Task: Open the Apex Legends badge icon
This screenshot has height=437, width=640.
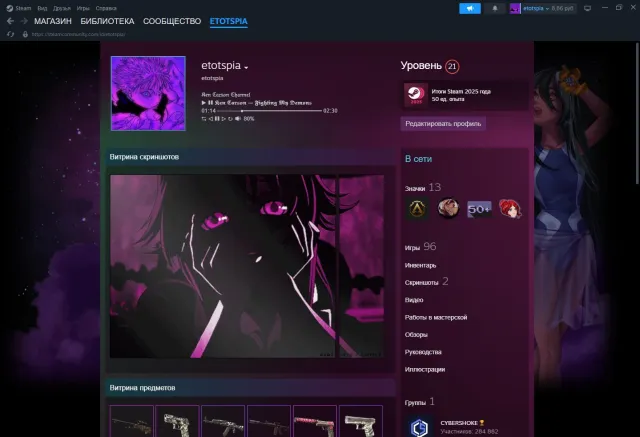Action: [417, 209]
